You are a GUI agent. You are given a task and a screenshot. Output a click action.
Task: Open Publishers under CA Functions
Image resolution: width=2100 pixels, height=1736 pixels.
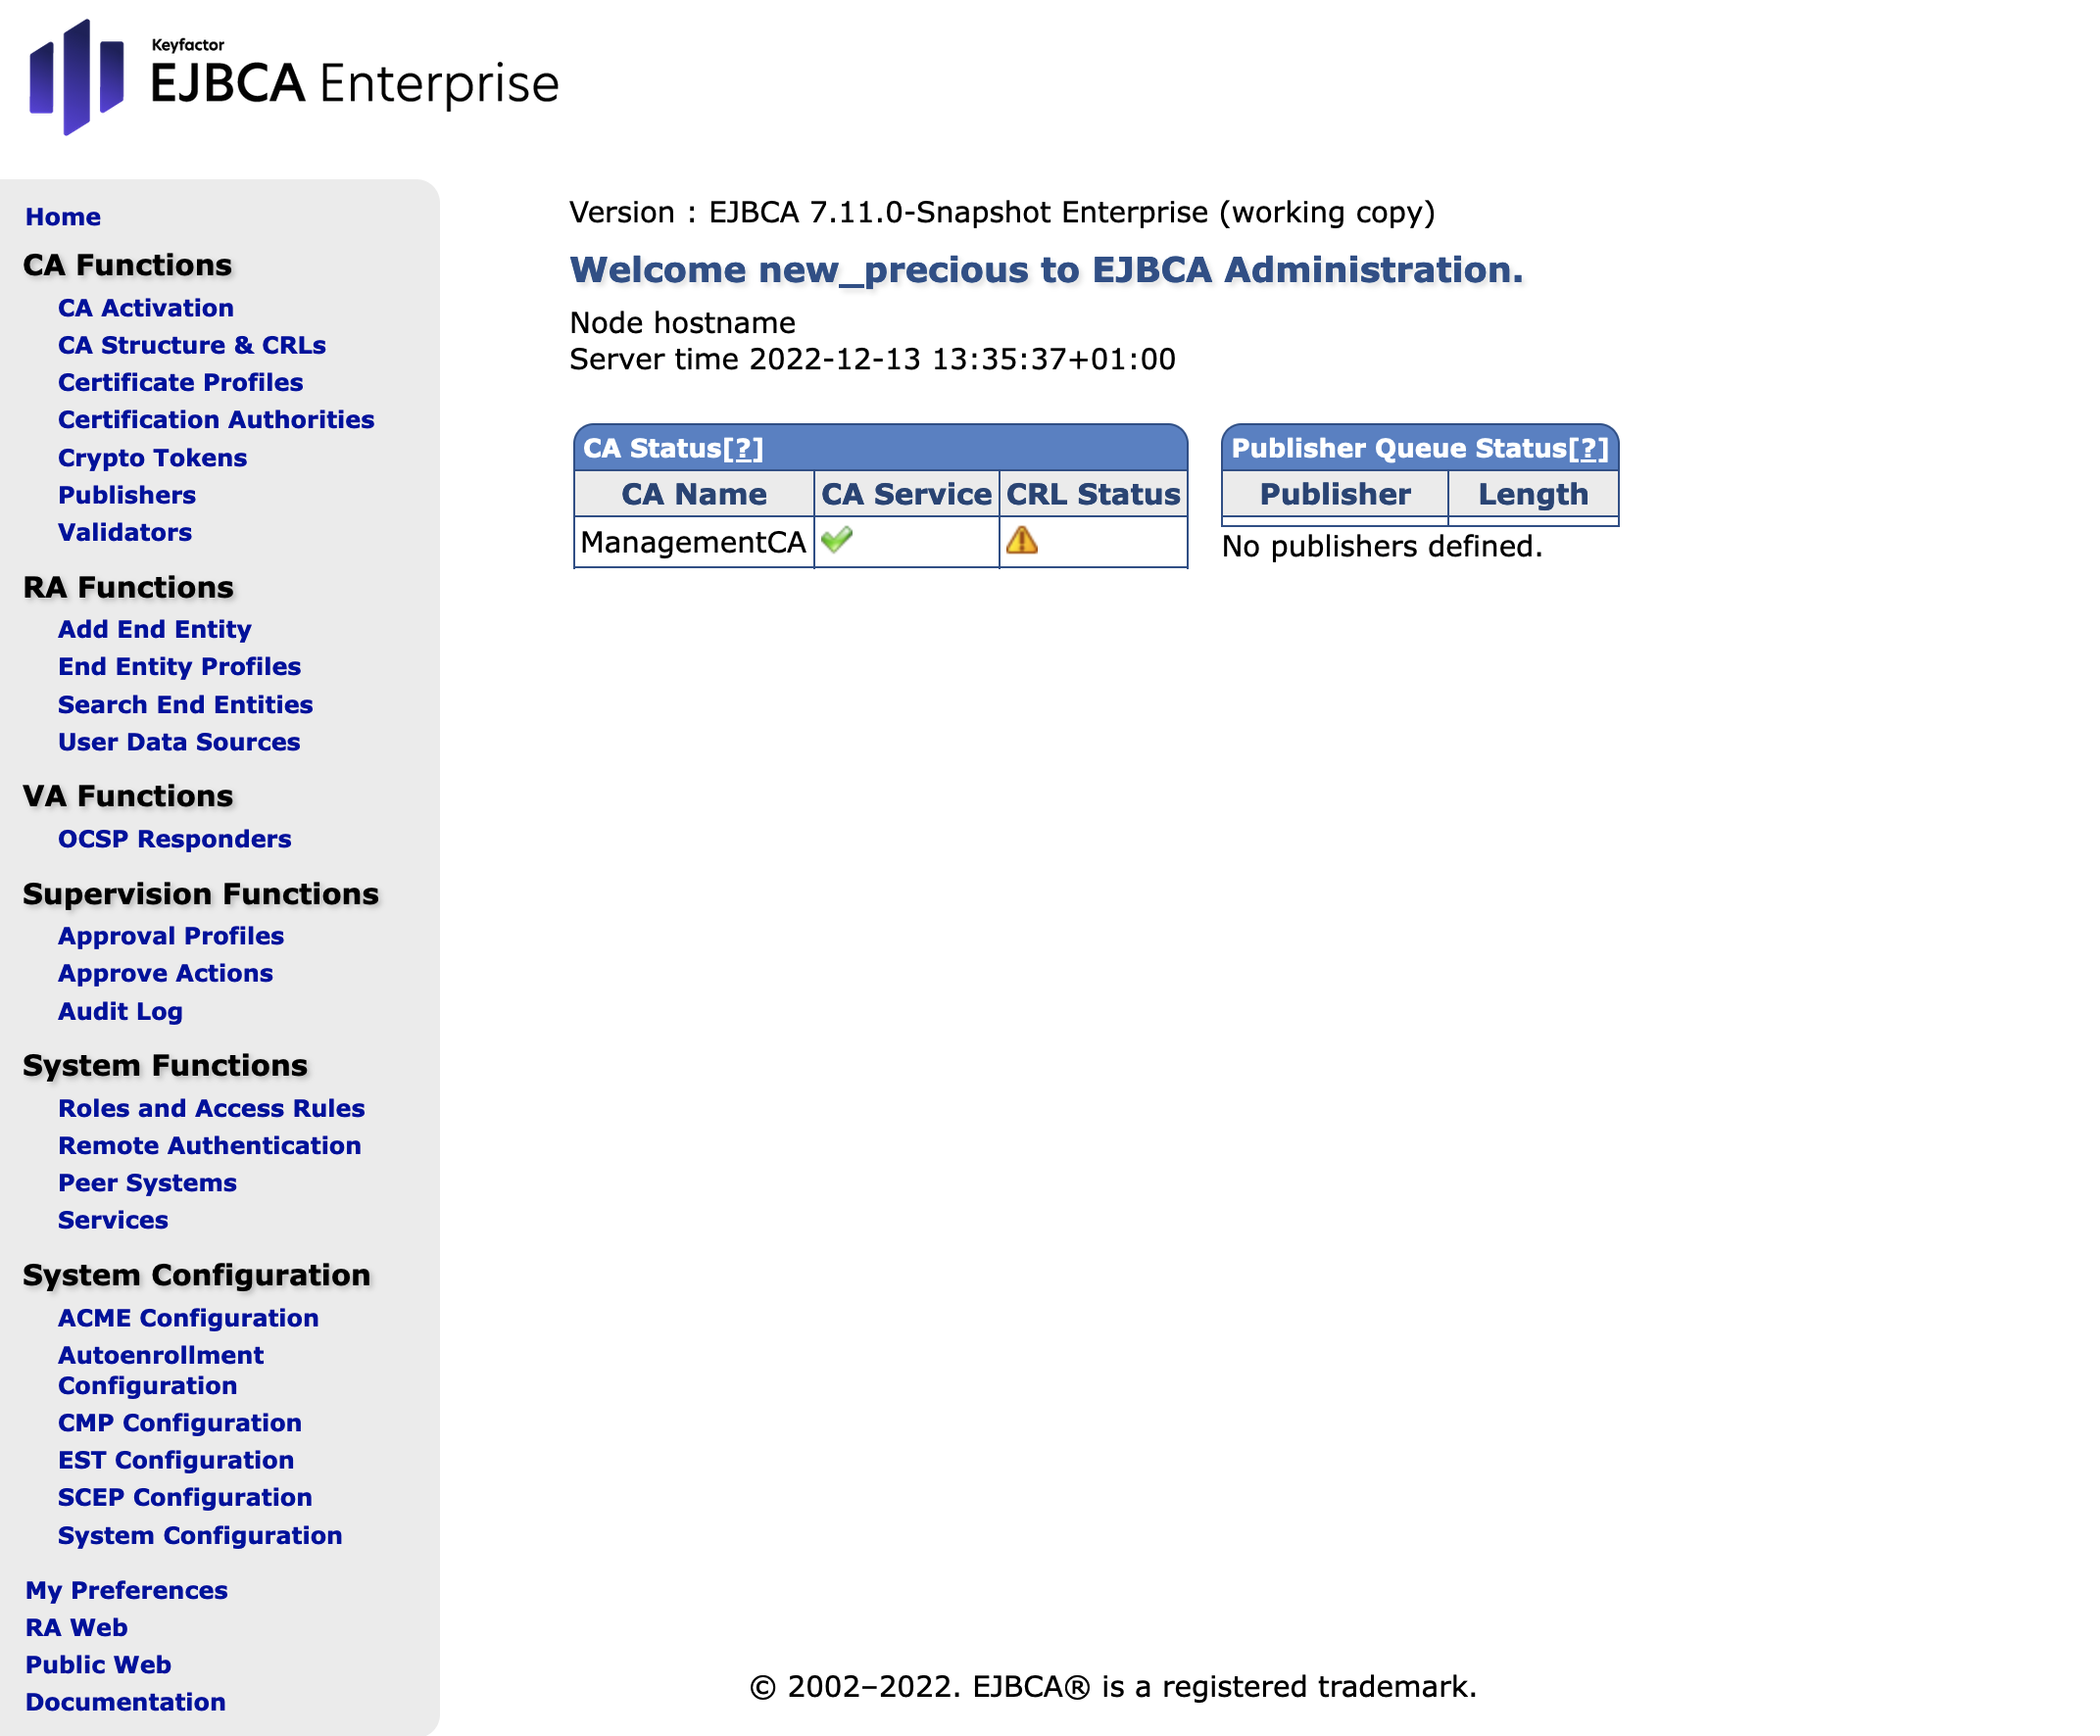127,495
